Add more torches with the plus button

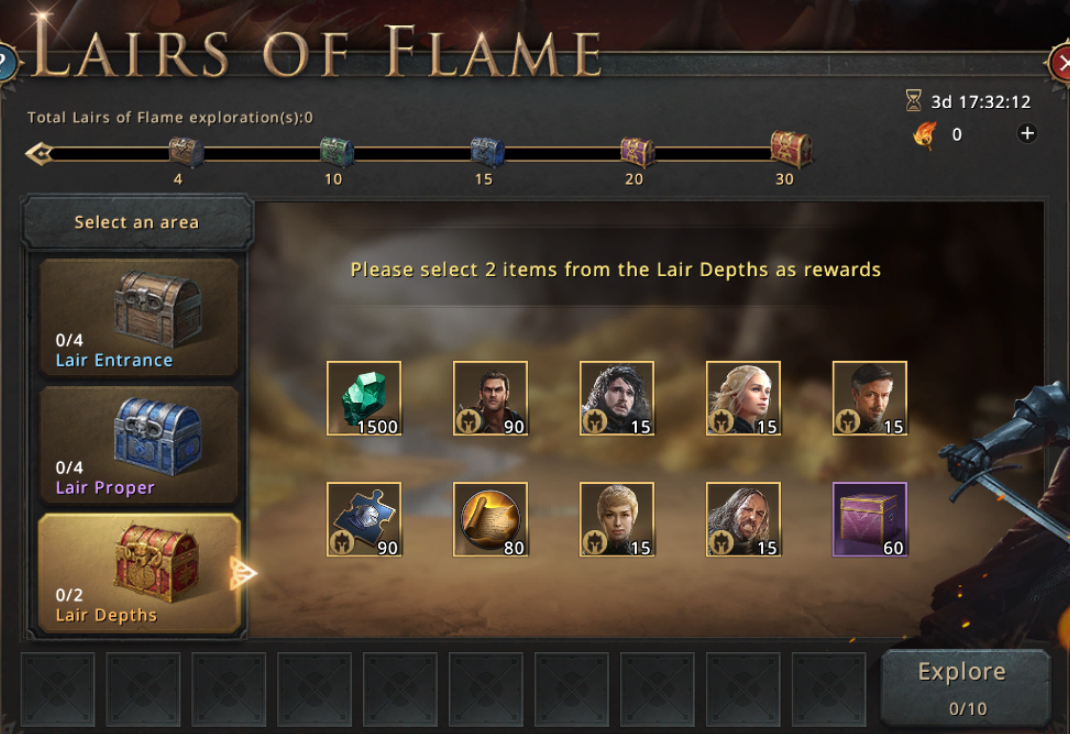[x=1027, y=134]
